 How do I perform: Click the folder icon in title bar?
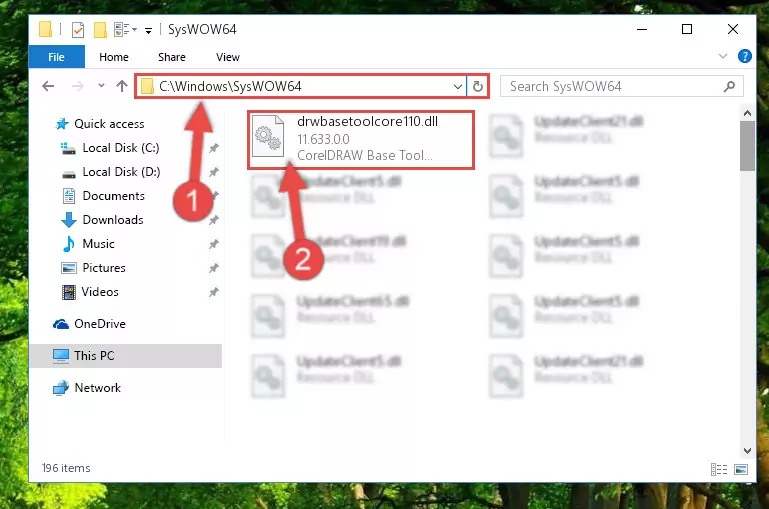[45, 30]
